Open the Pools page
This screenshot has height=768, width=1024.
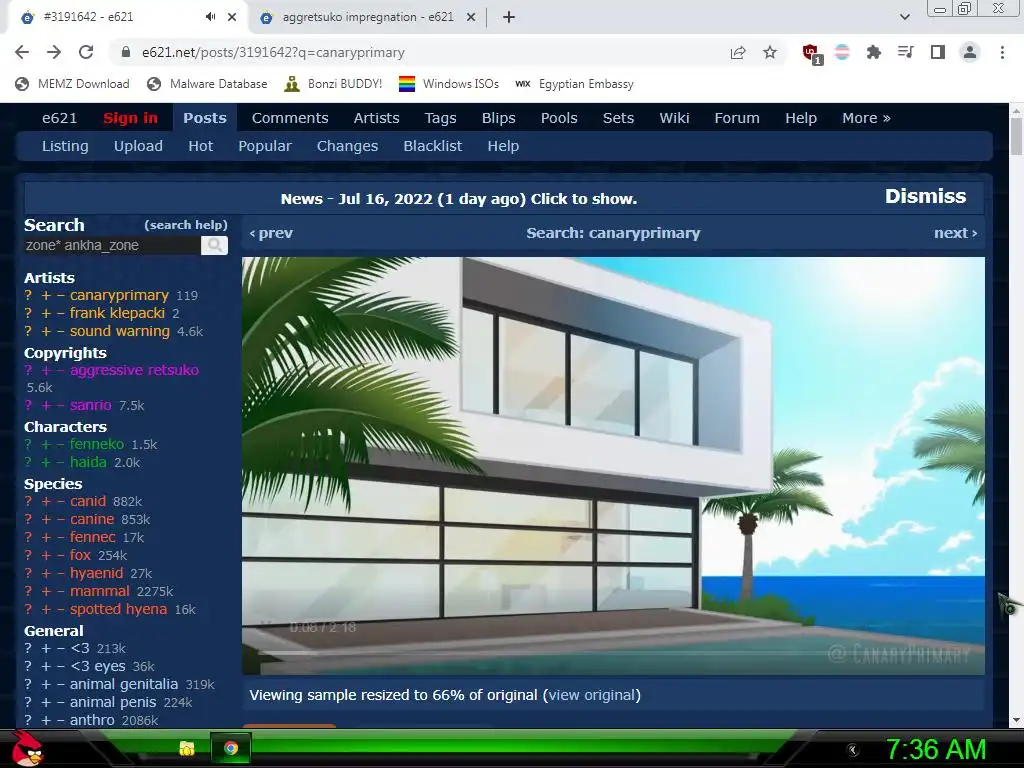click(x=559, y=118)
